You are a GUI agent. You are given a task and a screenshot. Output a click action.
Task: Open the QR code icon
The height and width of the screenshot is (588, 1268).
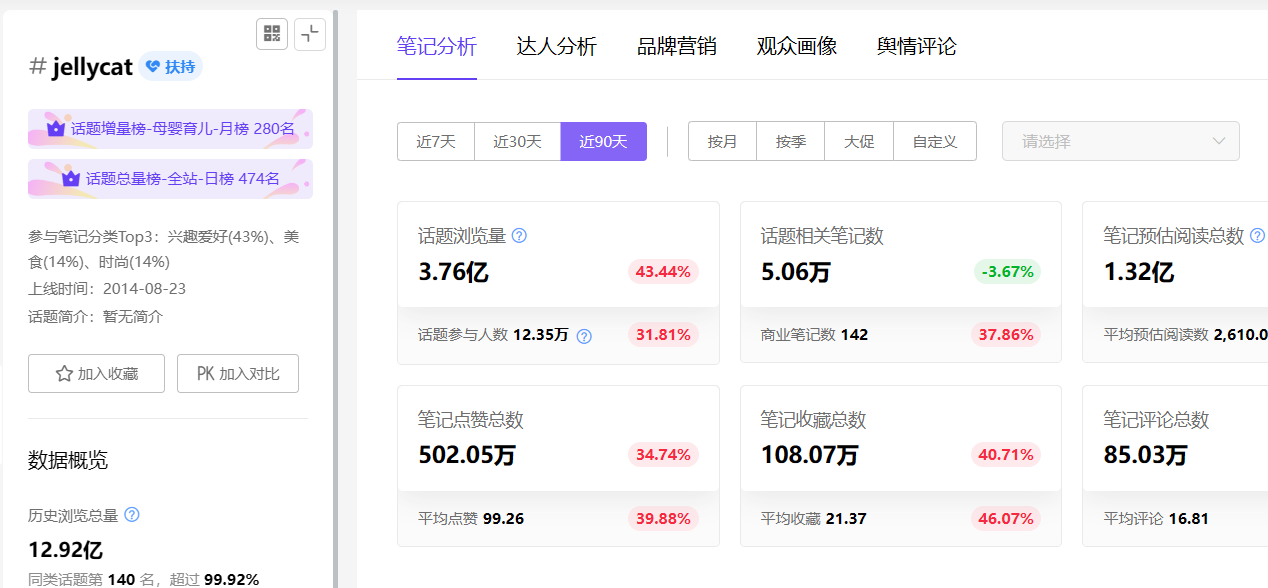click(x=272, y=34)
